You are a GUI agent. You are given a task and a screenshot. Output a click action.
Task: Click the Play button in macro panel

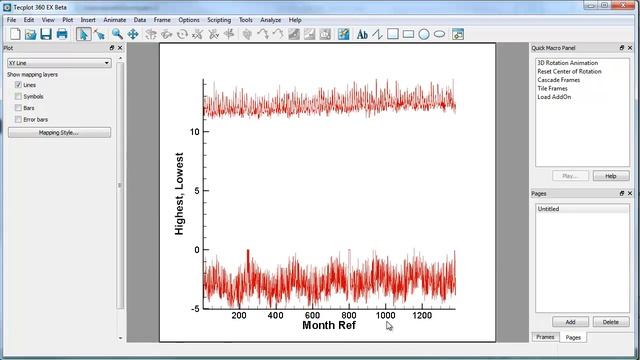coord(570,176)
